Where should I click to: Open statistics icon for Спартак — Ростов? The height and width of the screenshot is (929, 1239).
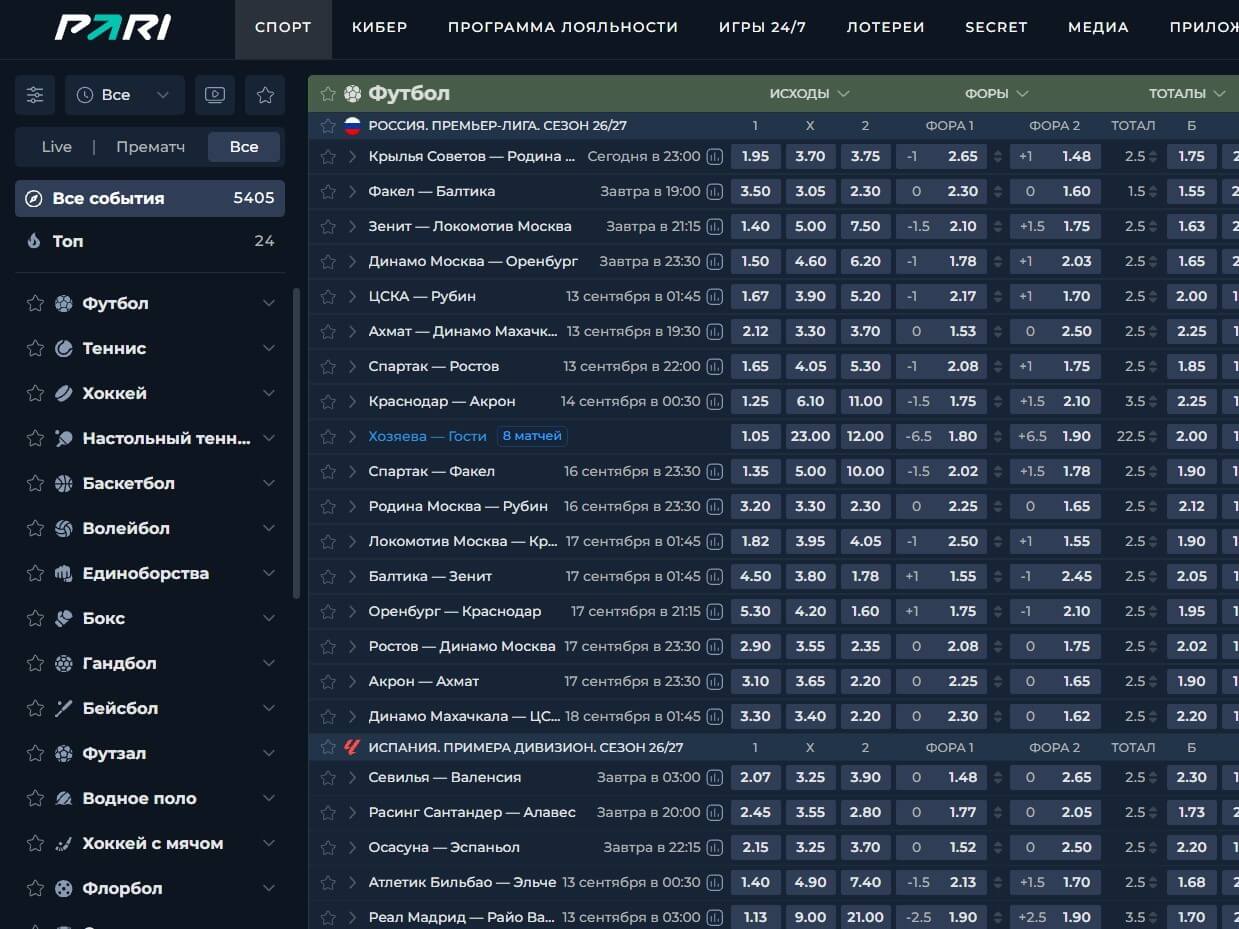tap(715, 366)
